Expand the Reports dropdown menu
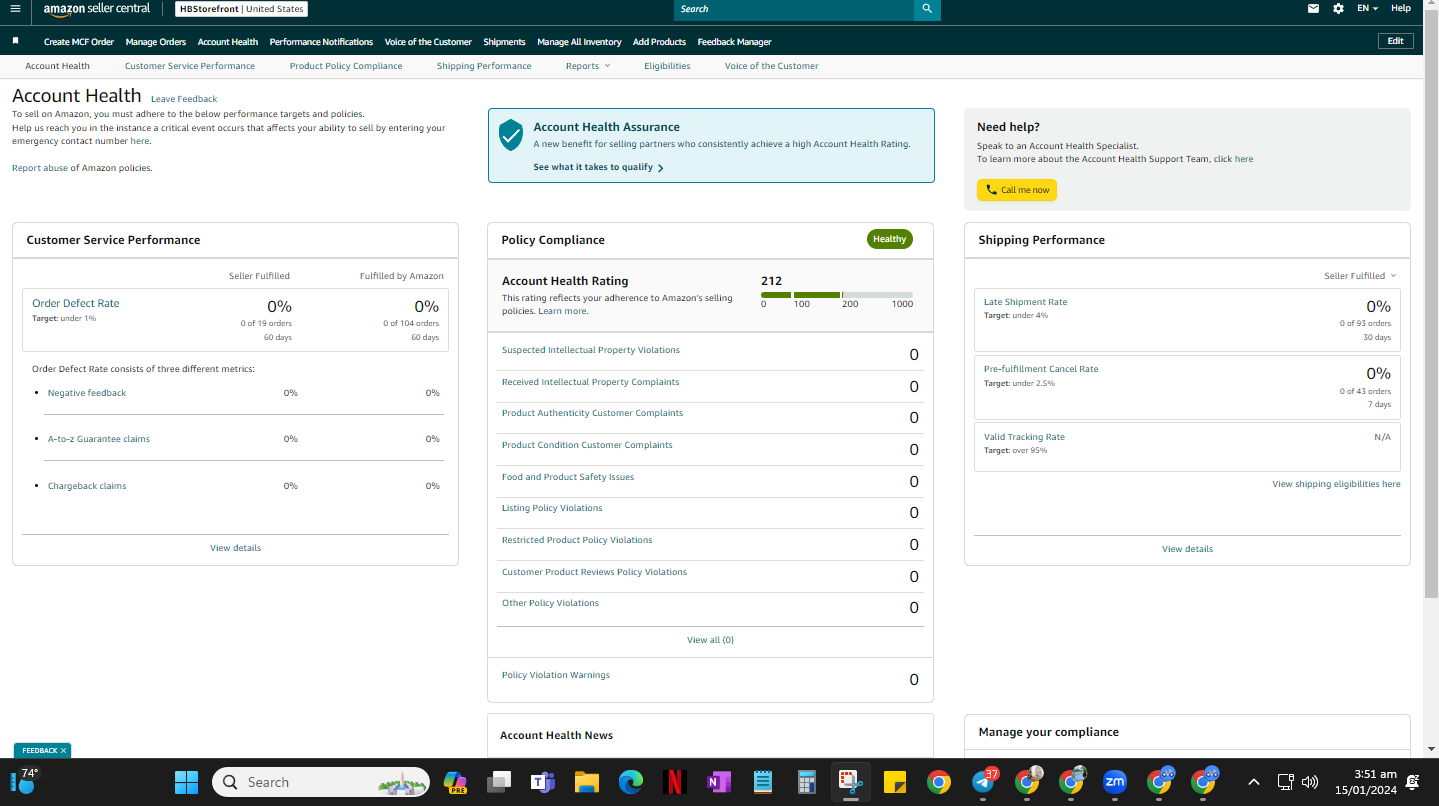The height and width of the screenshot is (806, 1439). coord(587,66)
